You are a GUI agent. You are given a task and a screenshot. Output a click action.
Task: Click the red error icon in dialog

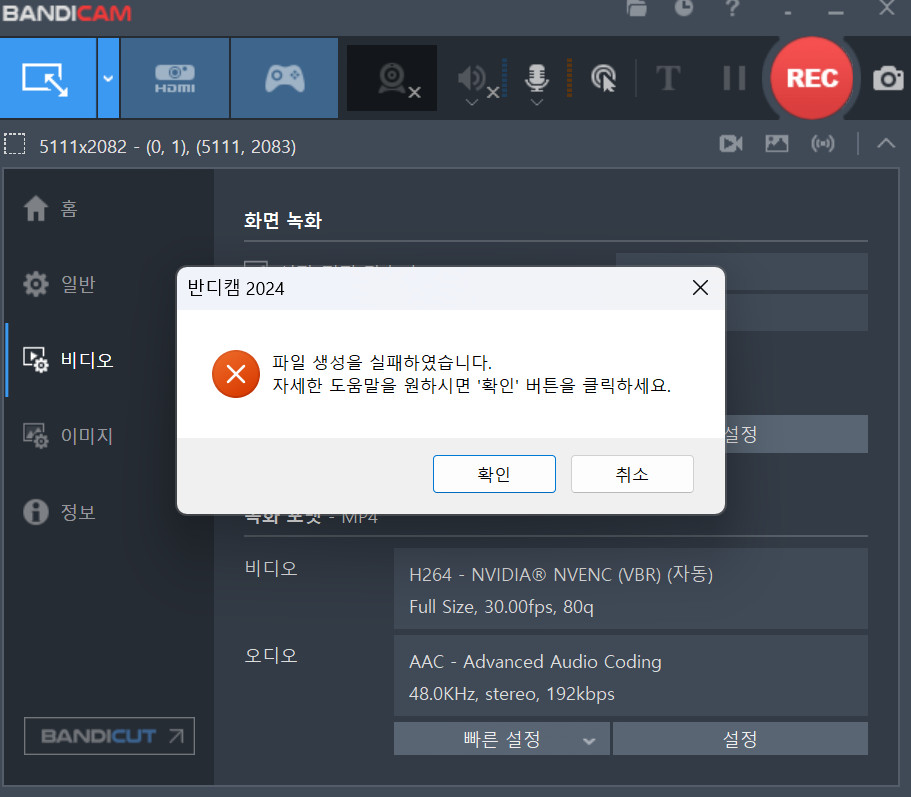[236, 374]
